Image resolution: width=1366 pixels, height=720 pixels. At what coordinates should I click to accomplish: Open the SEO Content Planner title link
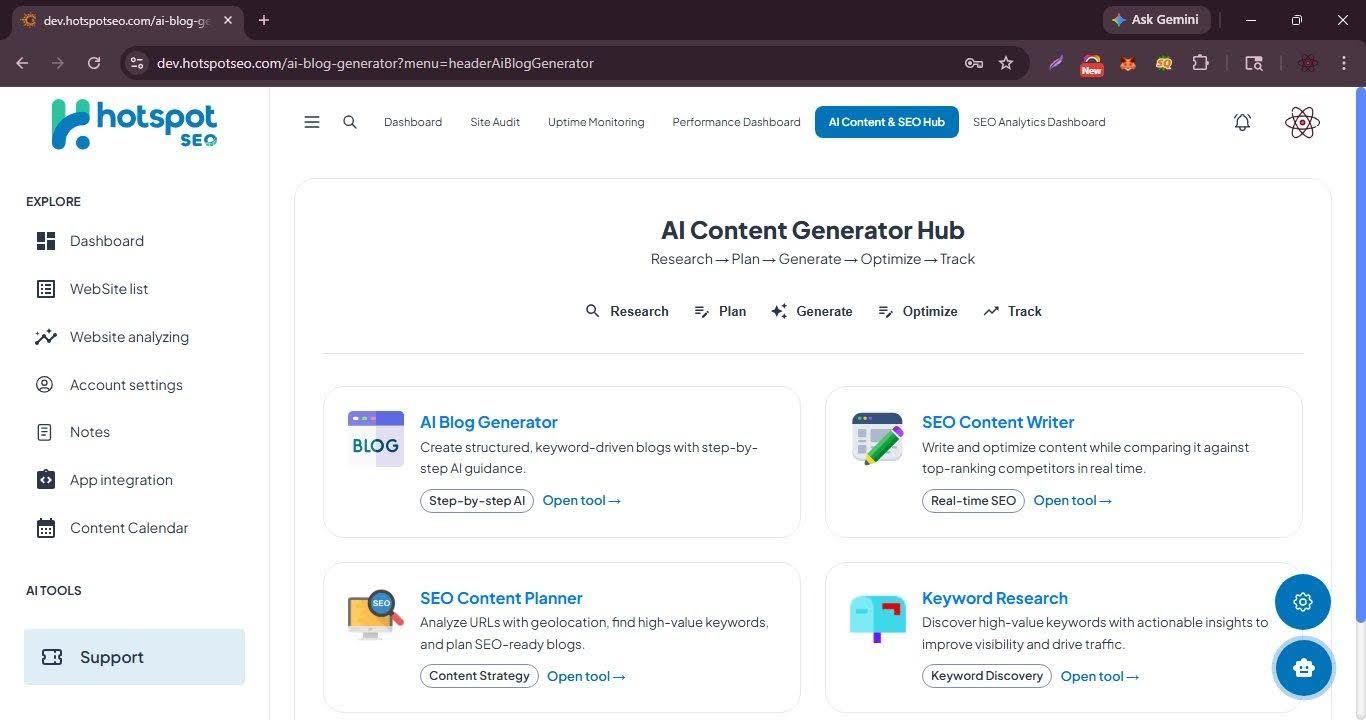pos(501,598)
